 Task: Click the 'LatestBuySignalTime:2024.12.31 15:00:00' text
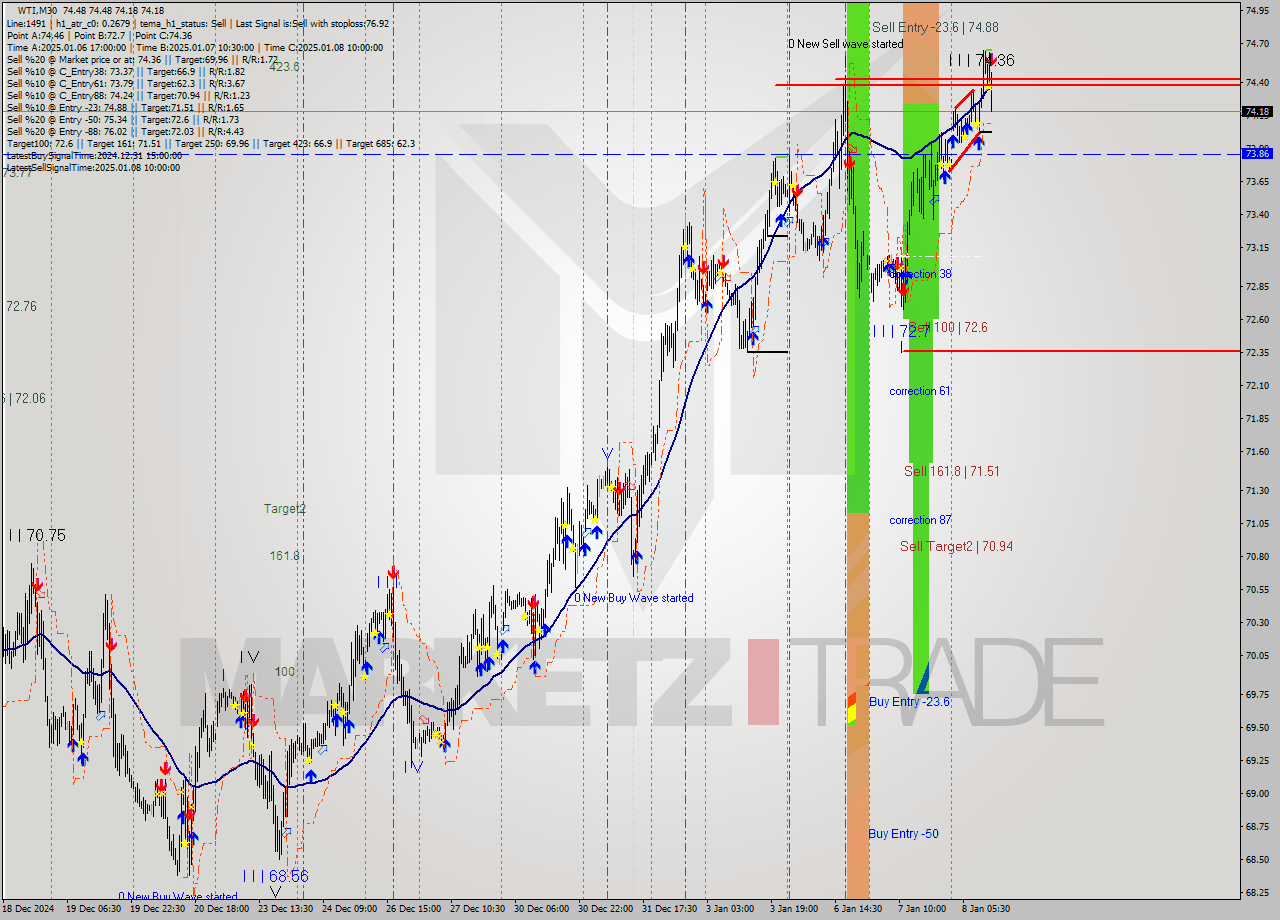click(94, 155)
